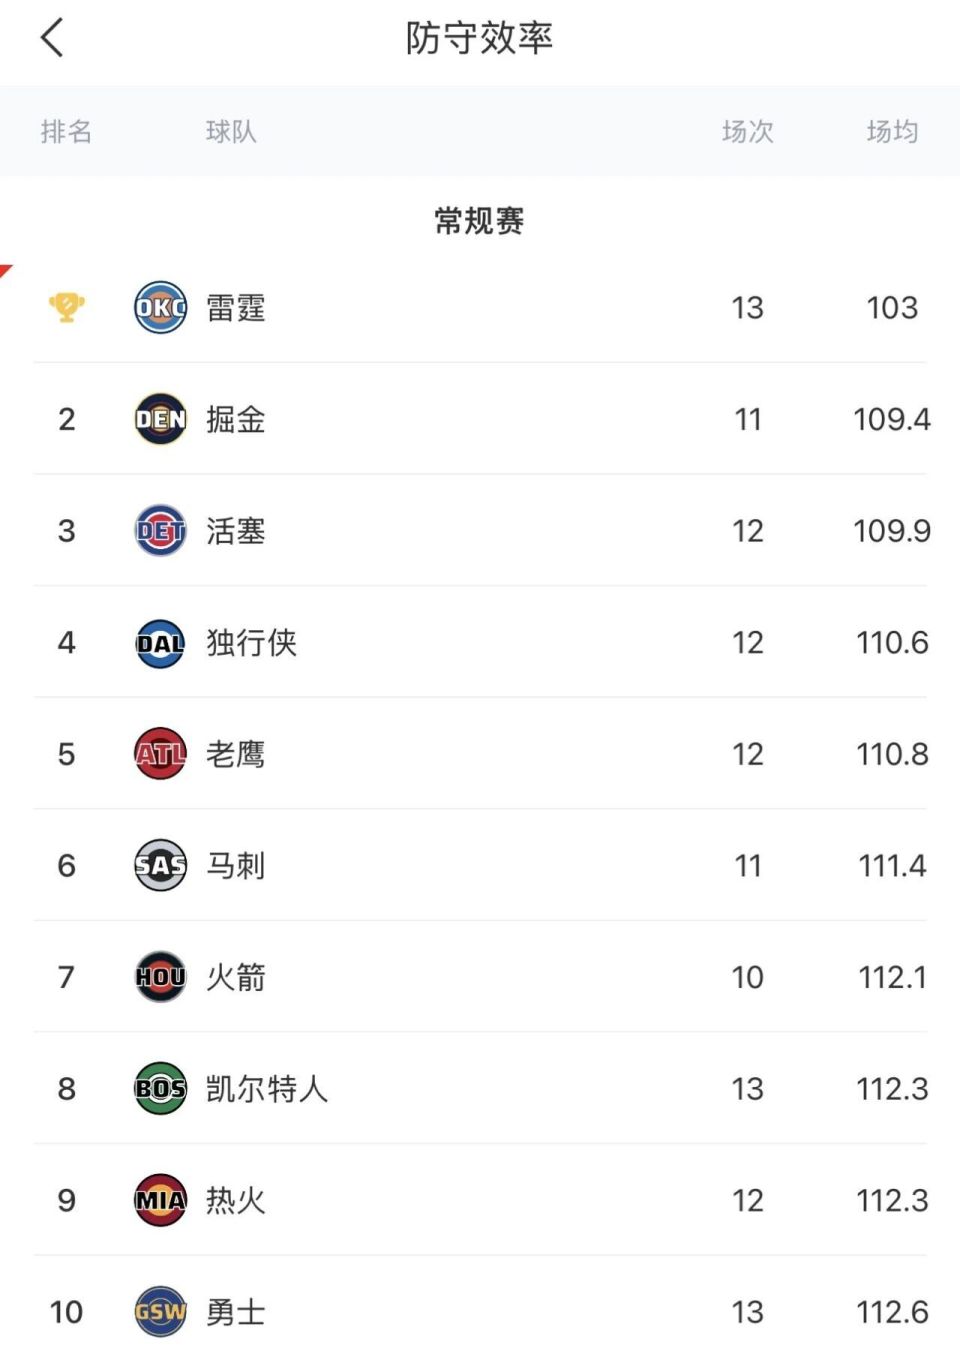Screen dimensions: 960x1363
Task: Click the 排名 column header
Action: 66,131
